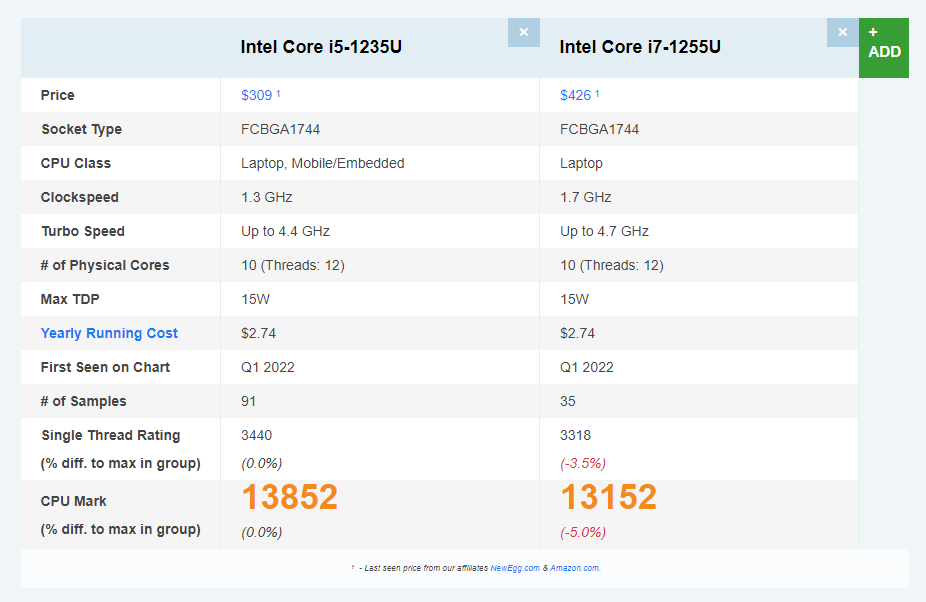Click the red (-5.0%) CPU Mark difference
The image size is (926, 602).
582,532
